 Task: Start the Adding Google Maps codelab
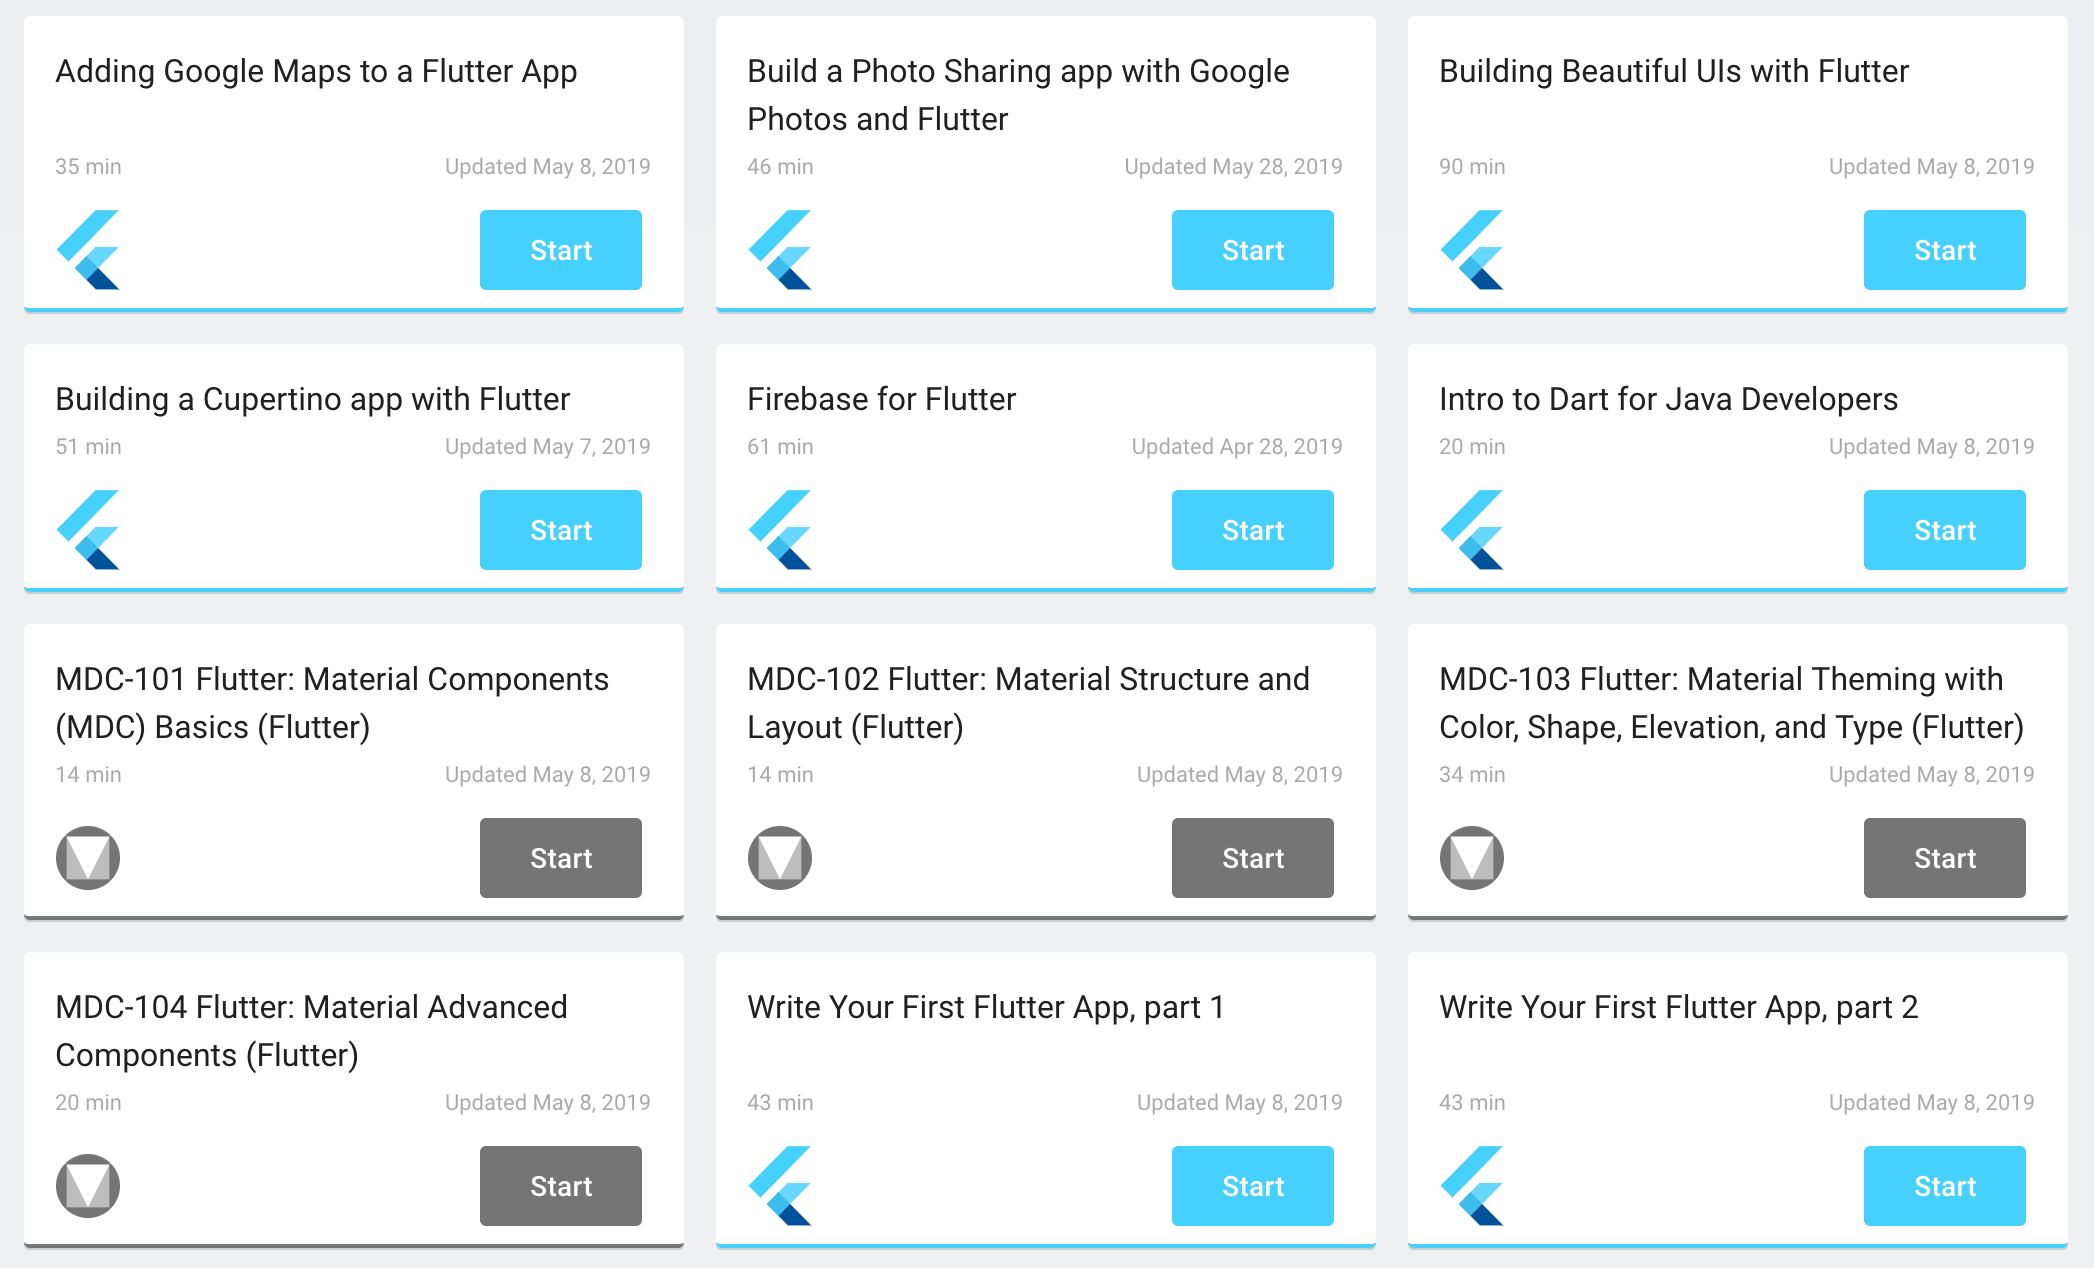[560, 250]
